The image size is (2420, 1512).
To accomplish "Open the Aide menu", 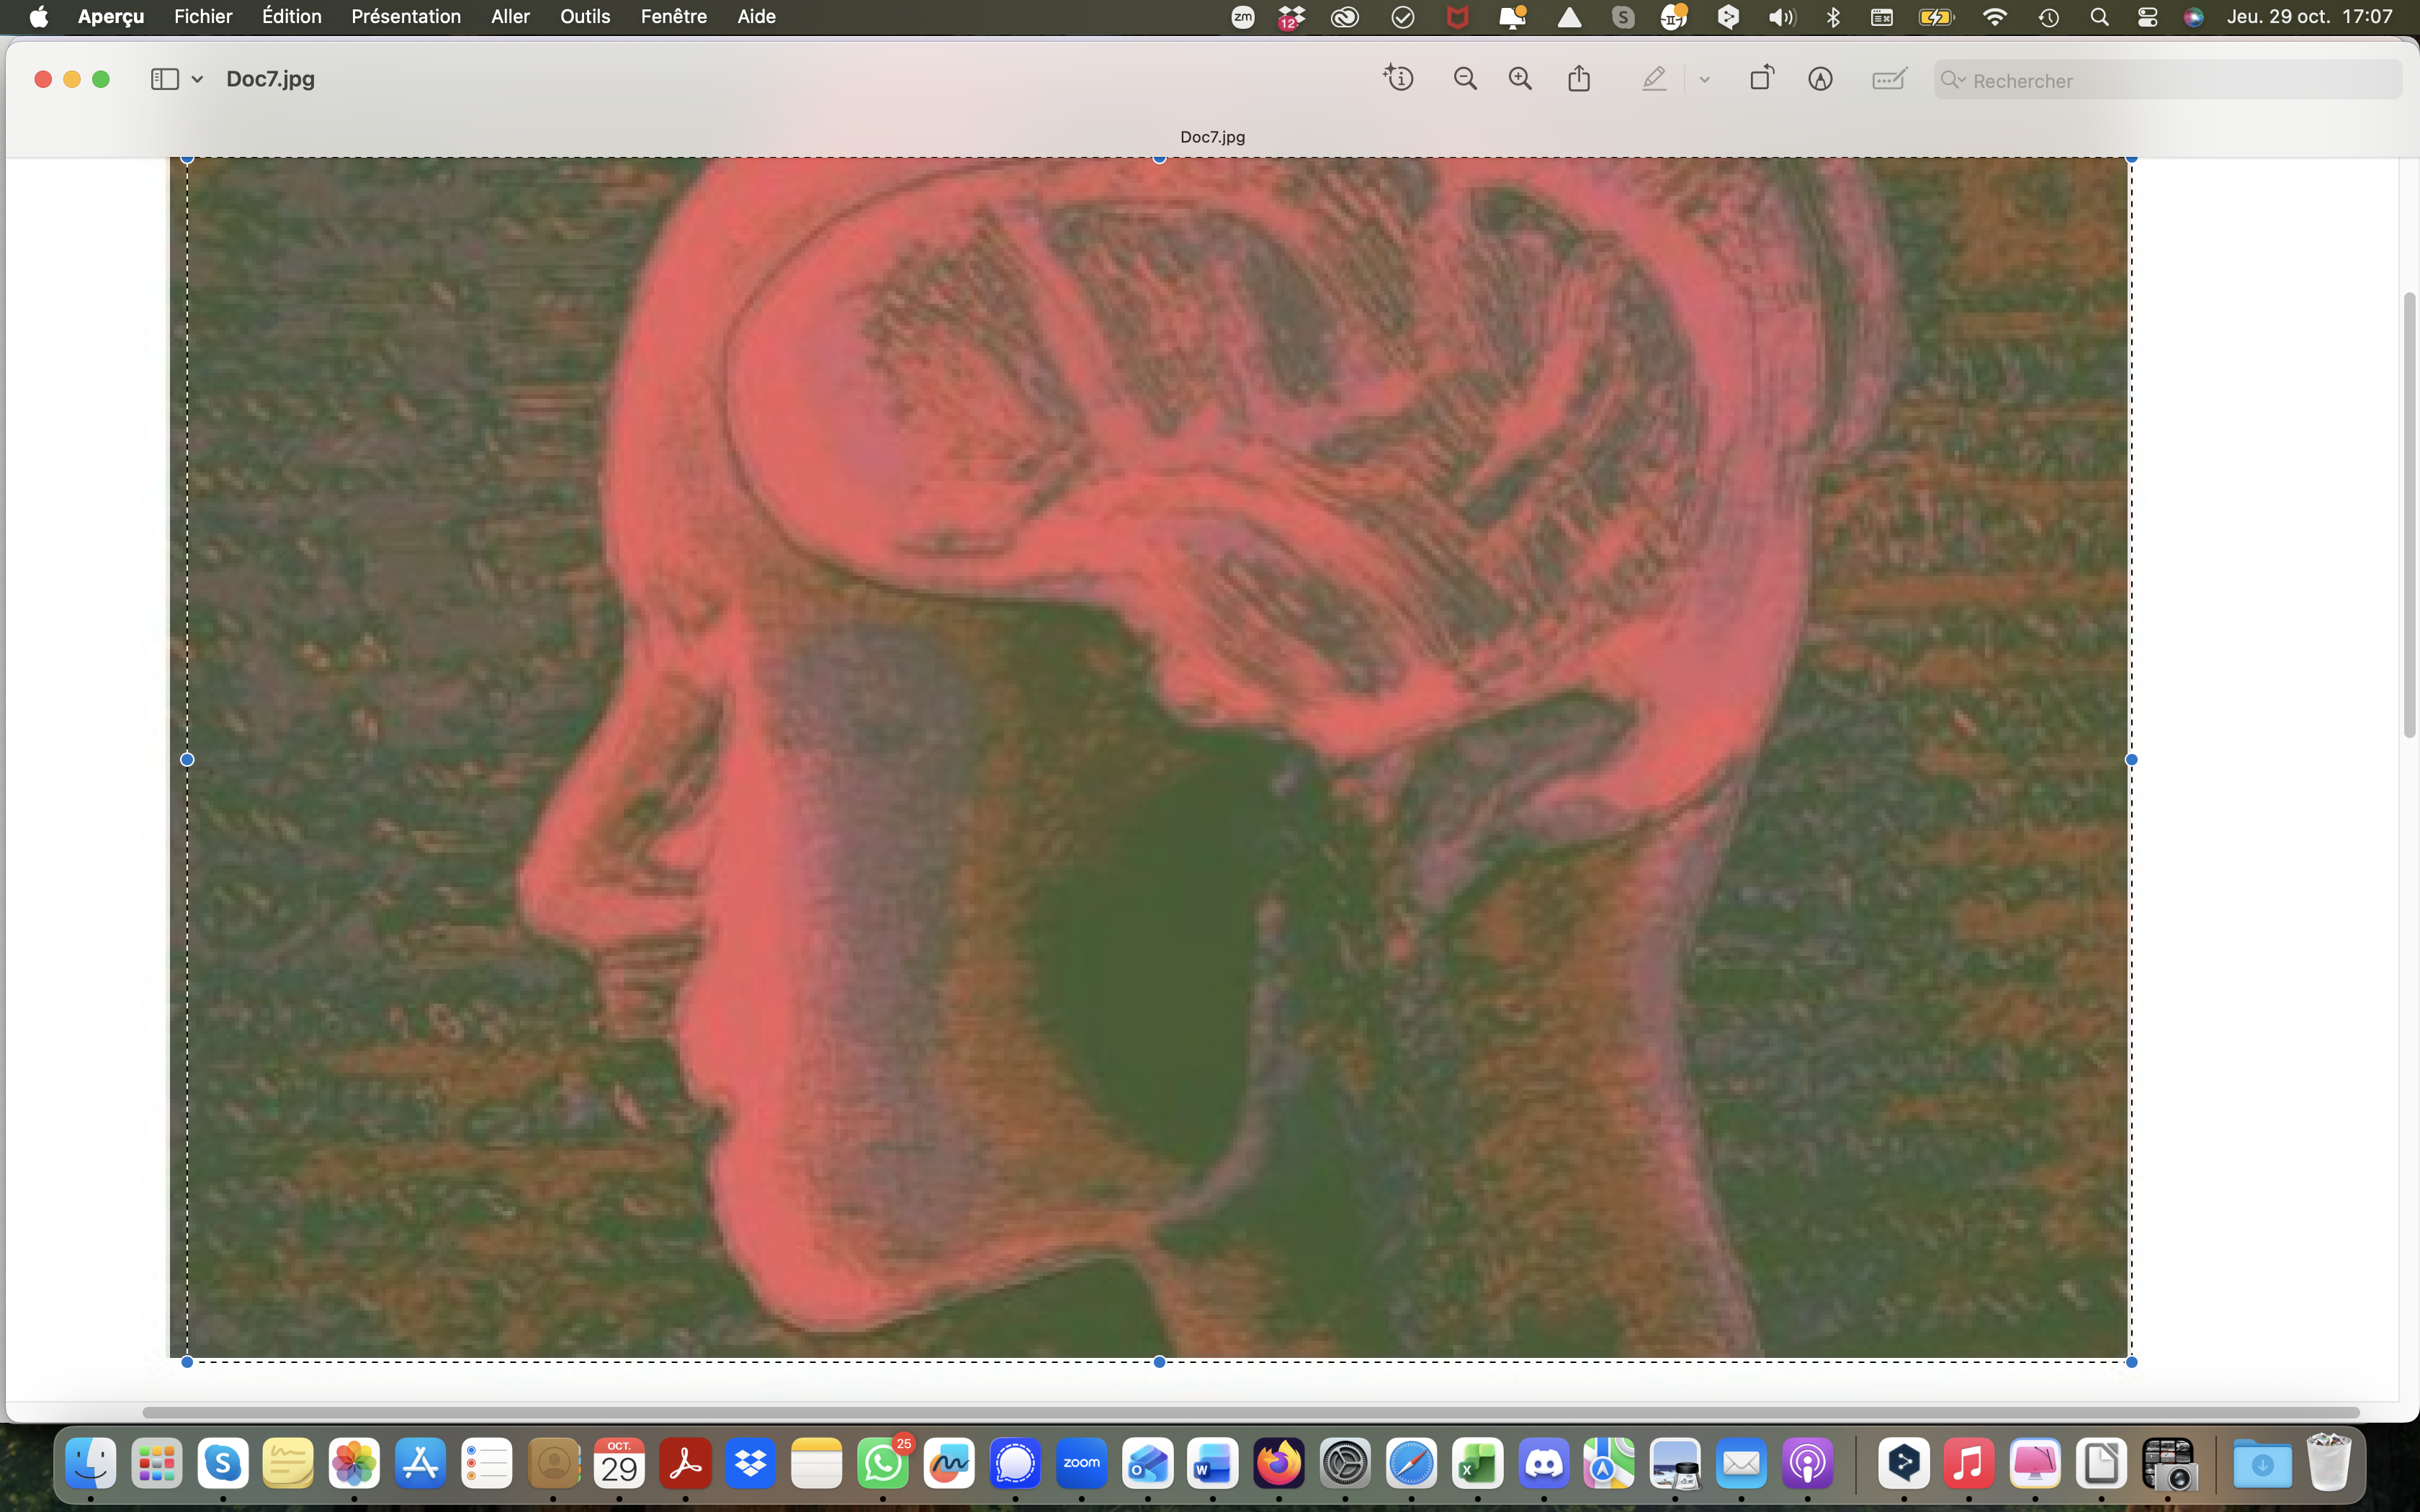I will click(756, 16).
